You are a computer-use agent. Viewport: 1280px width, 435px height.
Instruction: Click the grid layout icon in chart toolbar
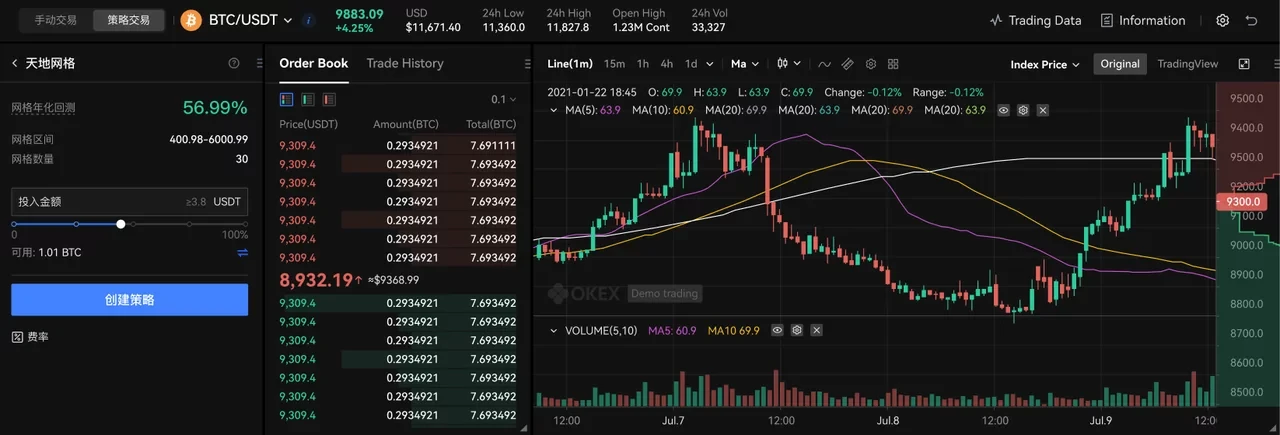pos(893,64)
